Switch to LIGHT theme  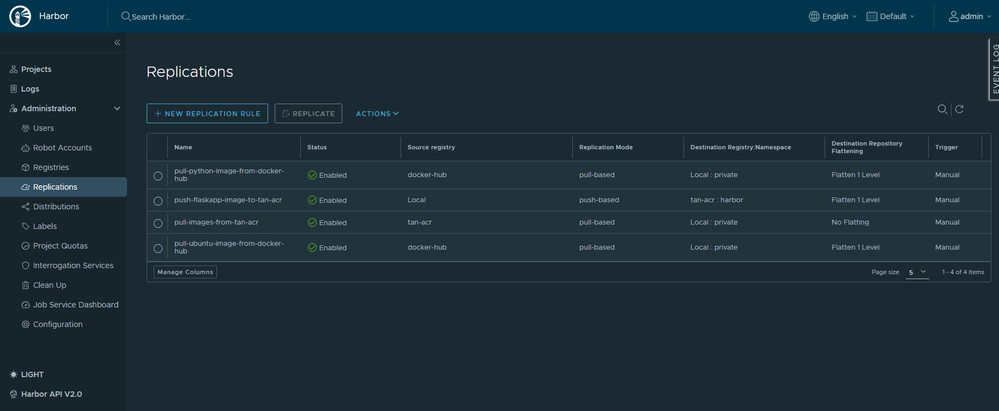click(x=32, y=375)
